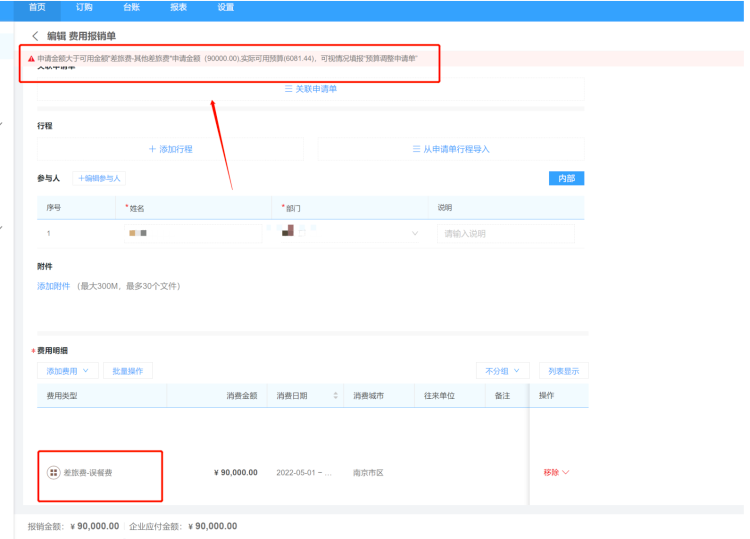Click 添加行程 to add a trip

point(170,149)
